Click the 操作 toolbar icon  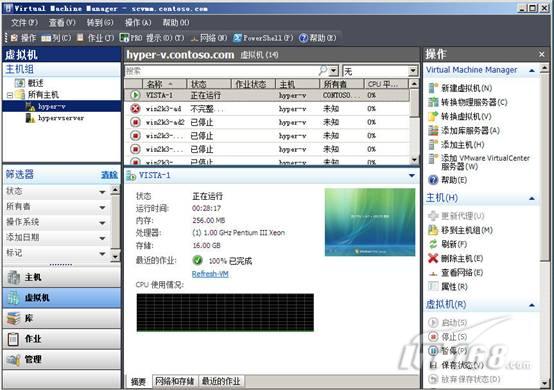click(x=14, y=37)
